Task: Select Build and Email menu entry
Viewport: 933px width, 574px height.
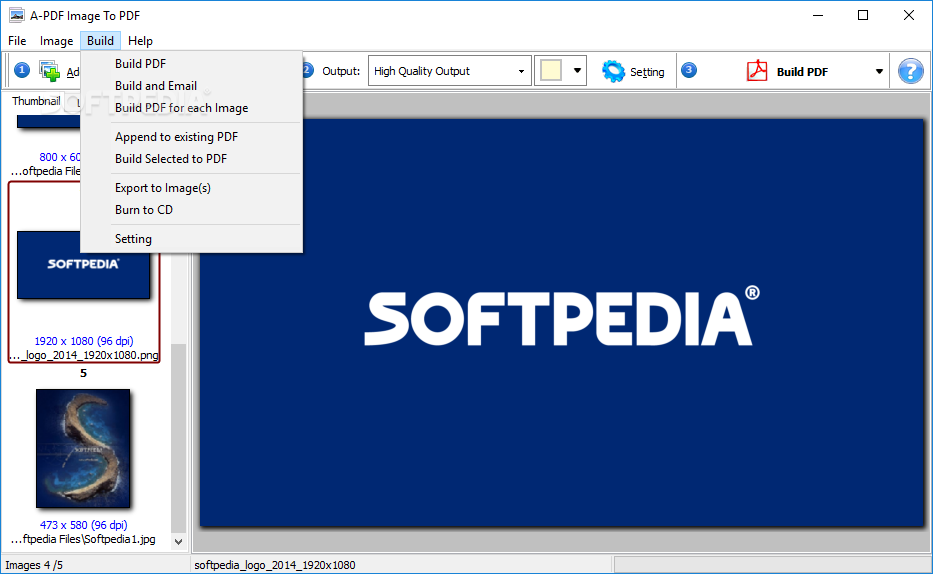Action: [x=192, y=86]
